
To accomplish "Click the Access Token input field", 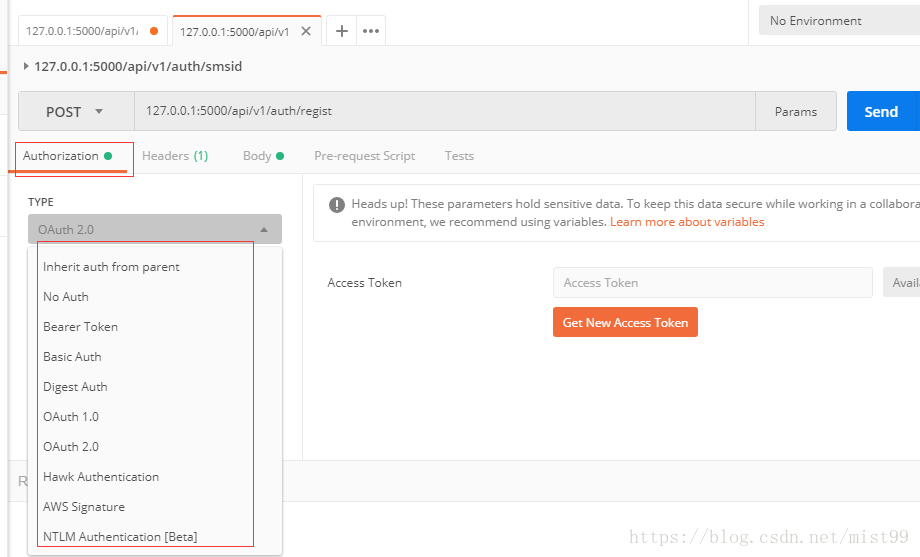I will (x=712, y=282).
